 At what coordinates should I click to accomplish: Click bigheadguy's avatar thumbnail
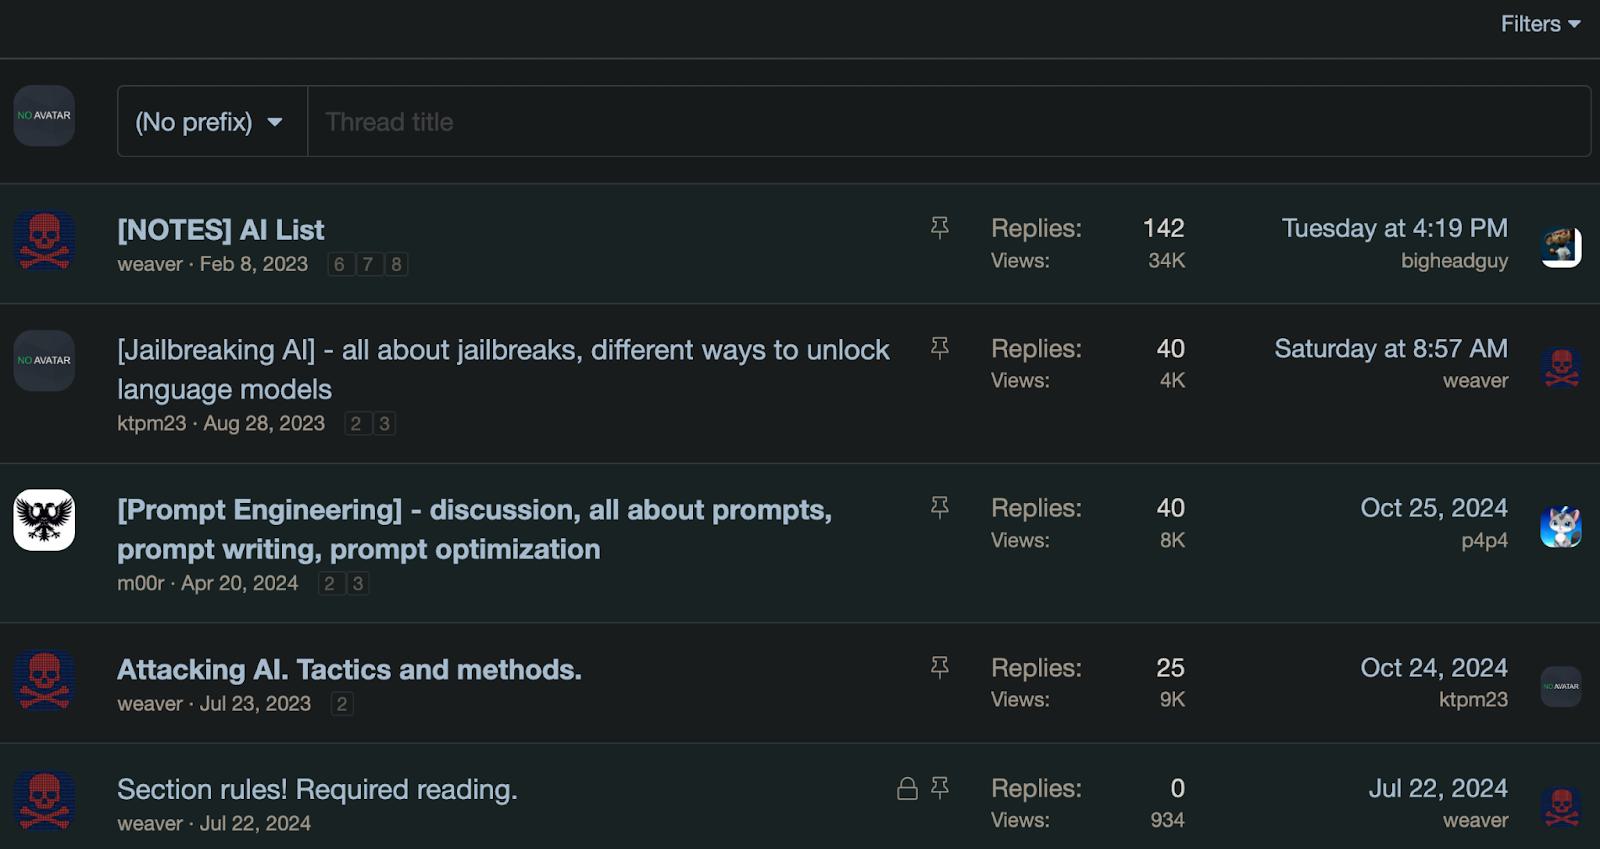coord(1561,246)
